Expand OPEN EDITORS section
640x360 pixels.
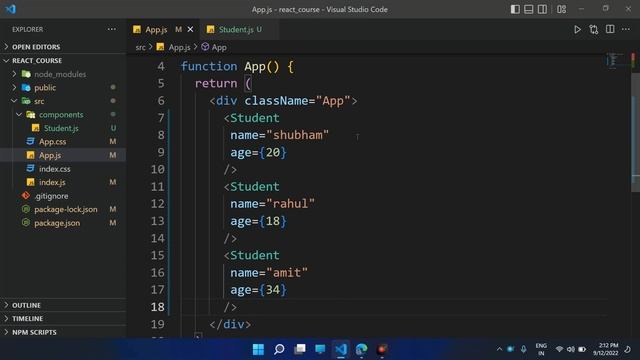(x=36, y=47)
